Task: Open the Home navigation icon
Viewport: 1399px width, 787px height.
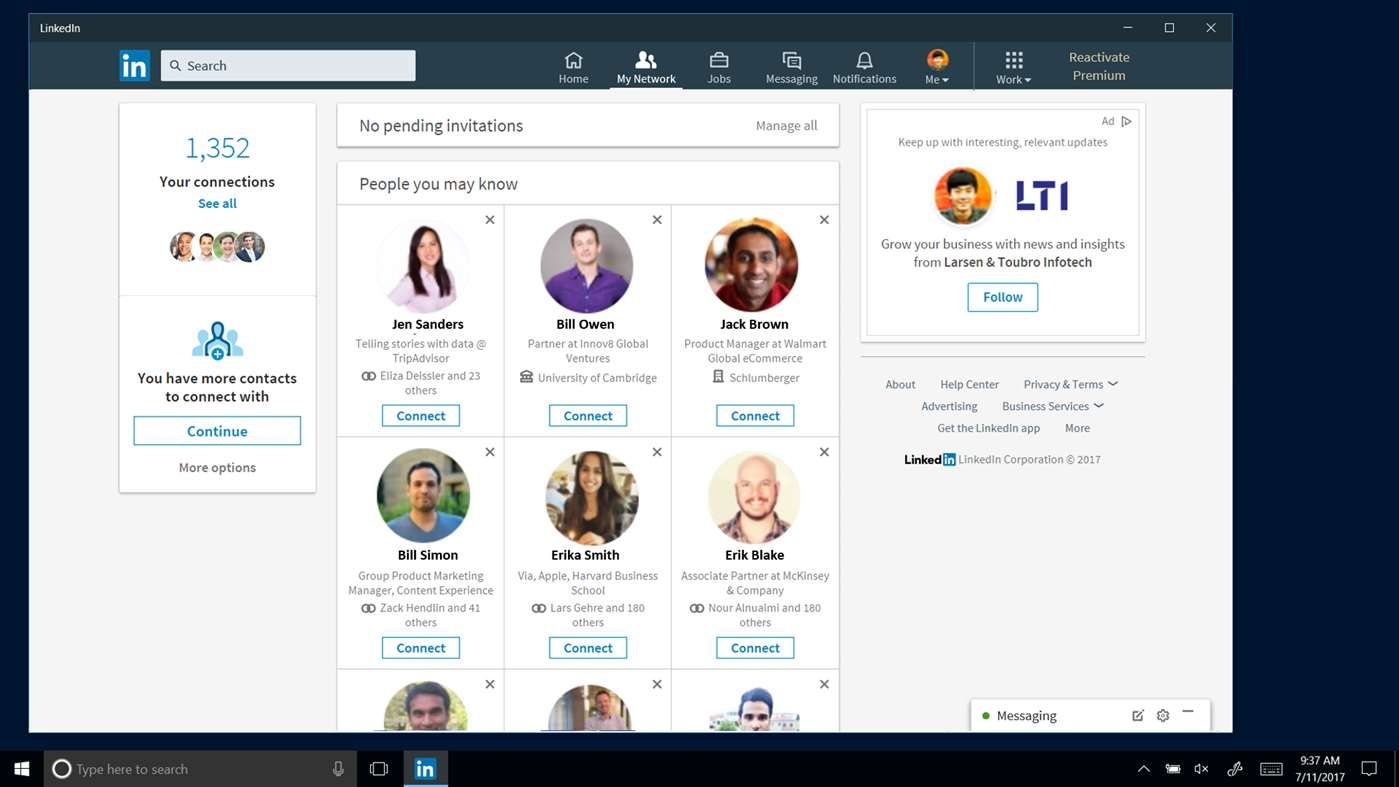Action: point(573,60)
